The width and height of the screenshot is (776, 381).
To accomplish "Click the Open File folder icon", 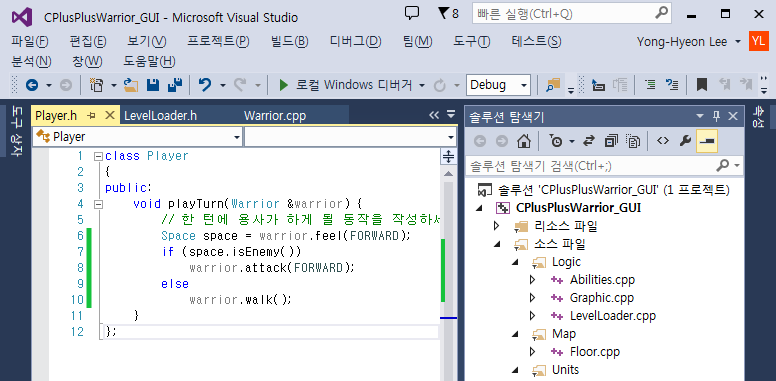I will point(131,85).
